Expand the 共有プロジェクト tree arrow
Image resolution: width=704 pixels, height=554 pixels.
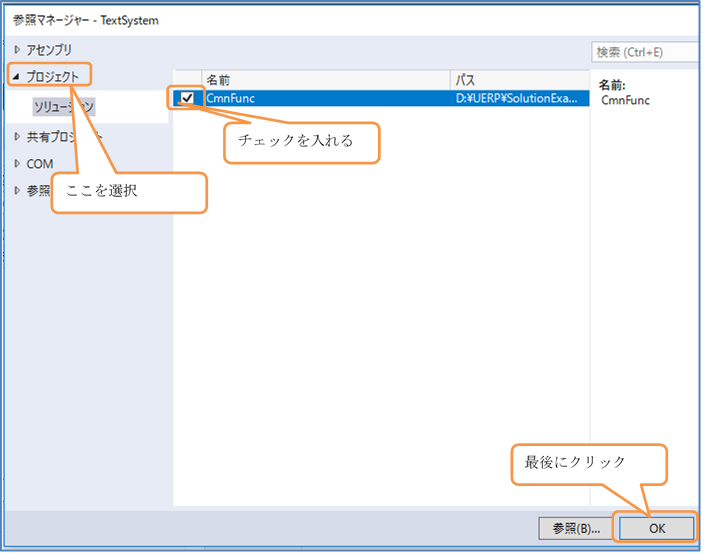[16, 136]
